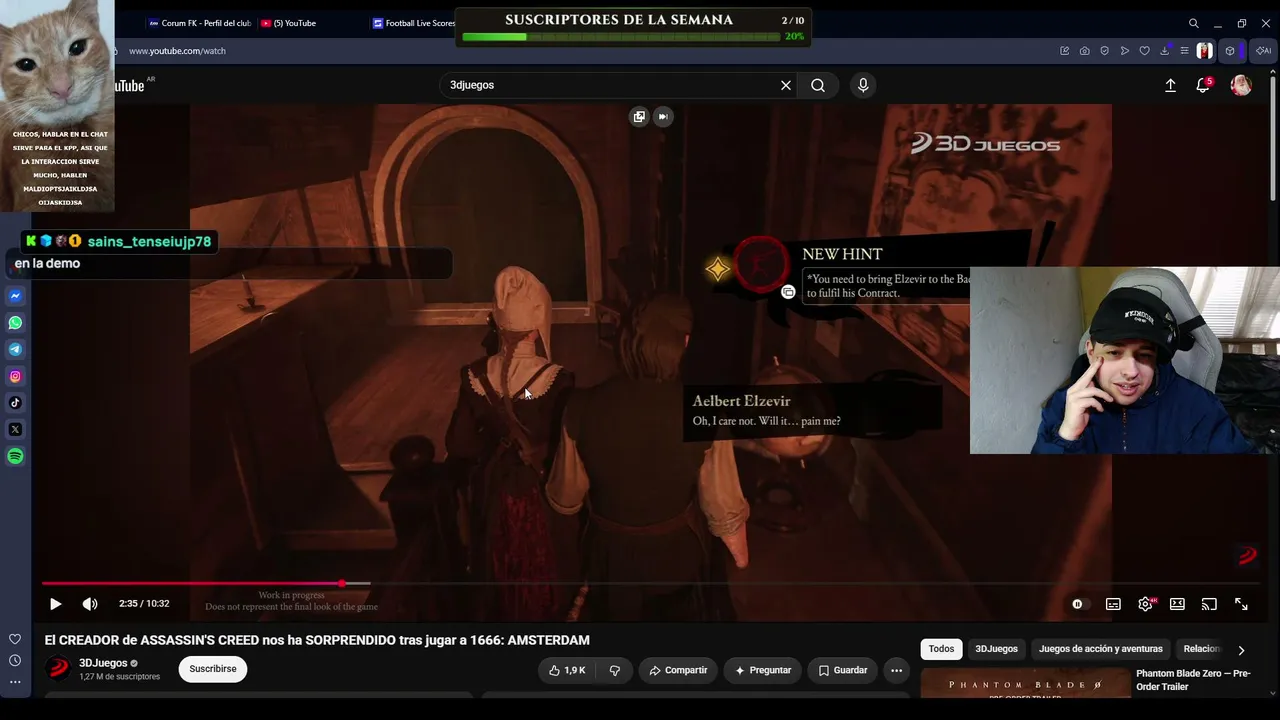Image resolution: width=1280 pixels, height=720 pixels.
Task: Click the Preguntar button
Action: click(x=763, y=670)
